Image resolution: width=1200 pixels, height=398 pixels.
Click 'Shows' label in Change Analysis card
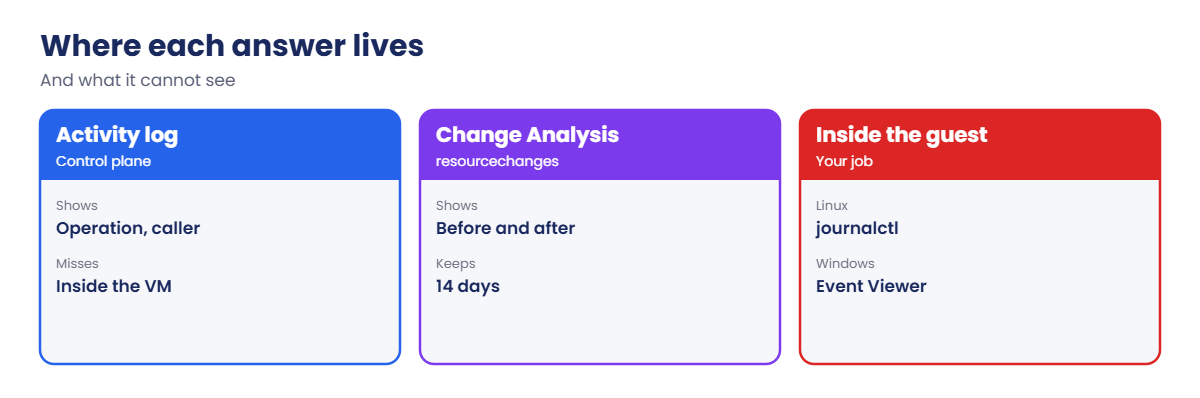[x=457, y=205]
